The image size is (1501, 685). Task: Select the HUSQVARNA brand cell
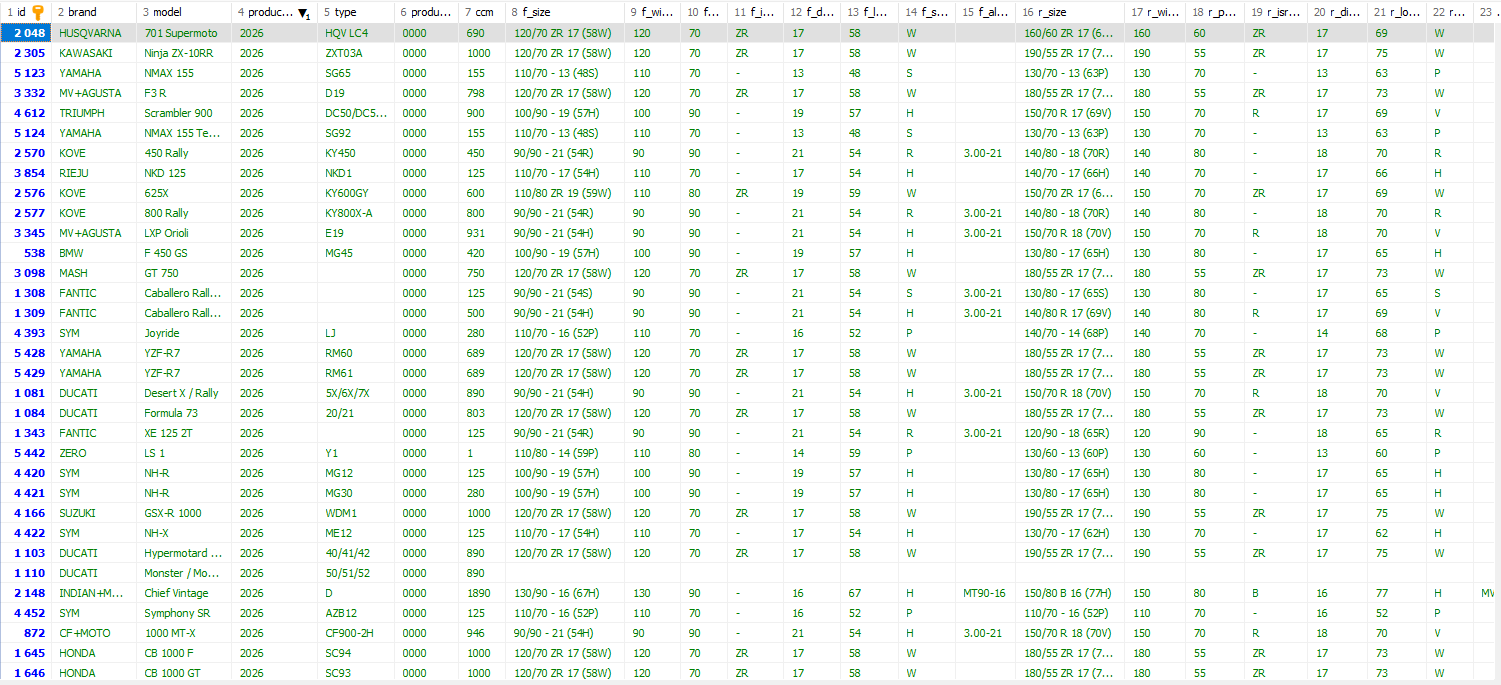coord(93,33)
